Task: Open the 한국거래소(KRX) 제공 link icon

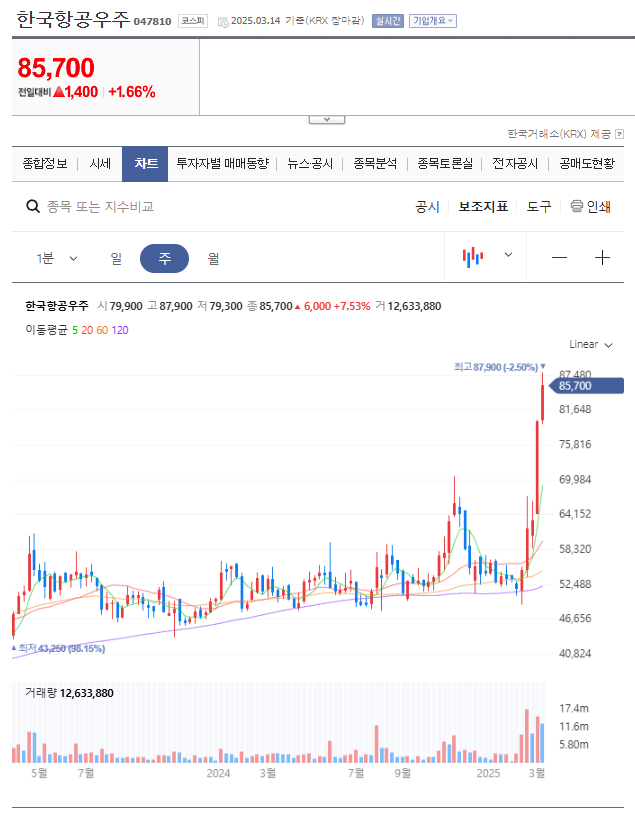Action: click(619, 134)
